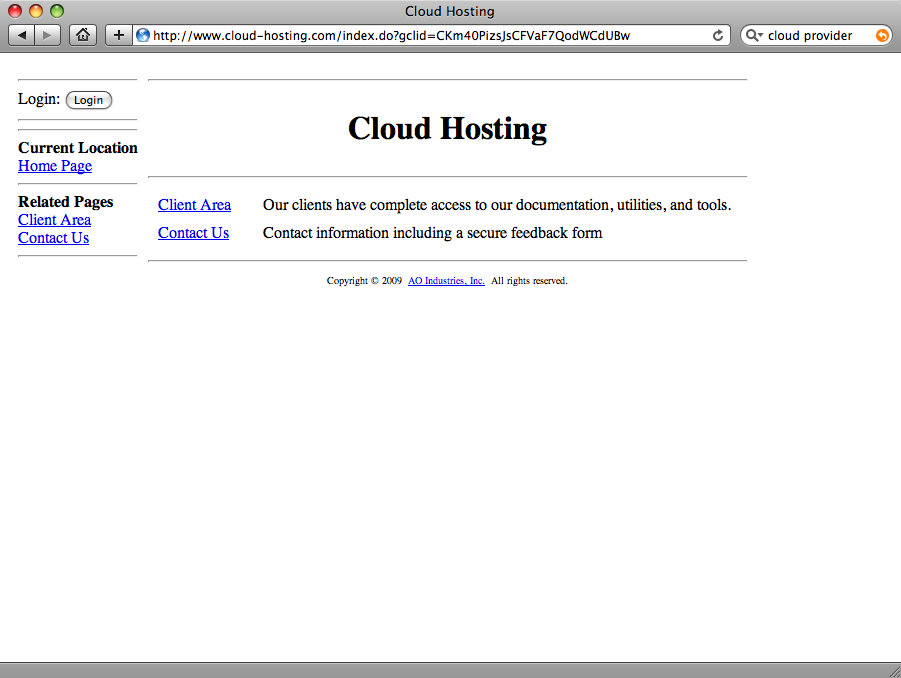Open the browser Home page icon
This screenshot has height=678, width=901.
pyautogui.click(x=82, y=35)
